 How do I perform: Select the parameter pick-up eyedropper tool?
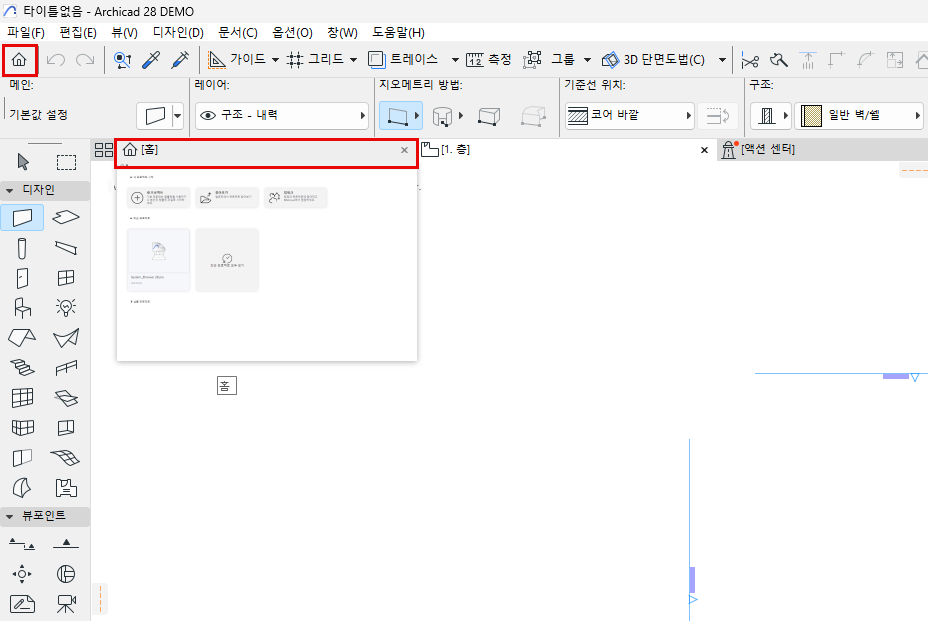click(x=152, y=60)
